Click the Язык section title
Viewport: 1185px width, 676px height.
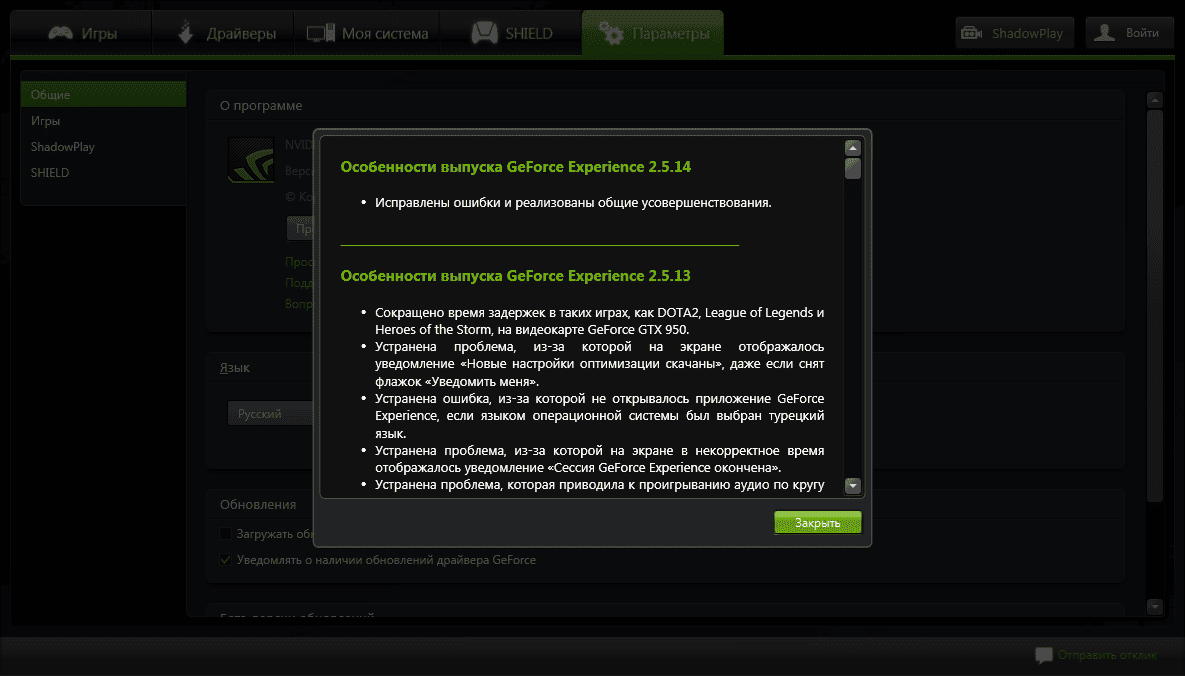pos(234,367)
